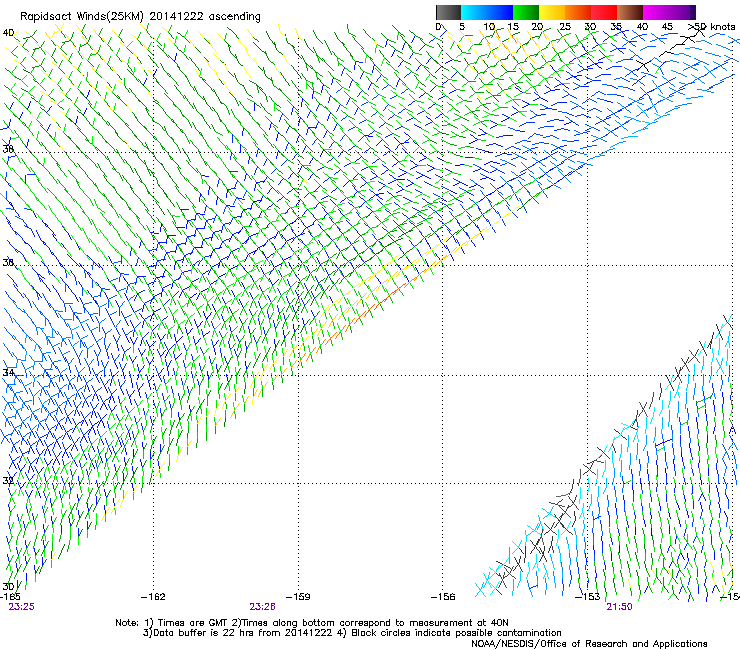Click the "-153" longitude axis label
The width and height of the screenshot is (740, 650).
(x=588, y=597)
